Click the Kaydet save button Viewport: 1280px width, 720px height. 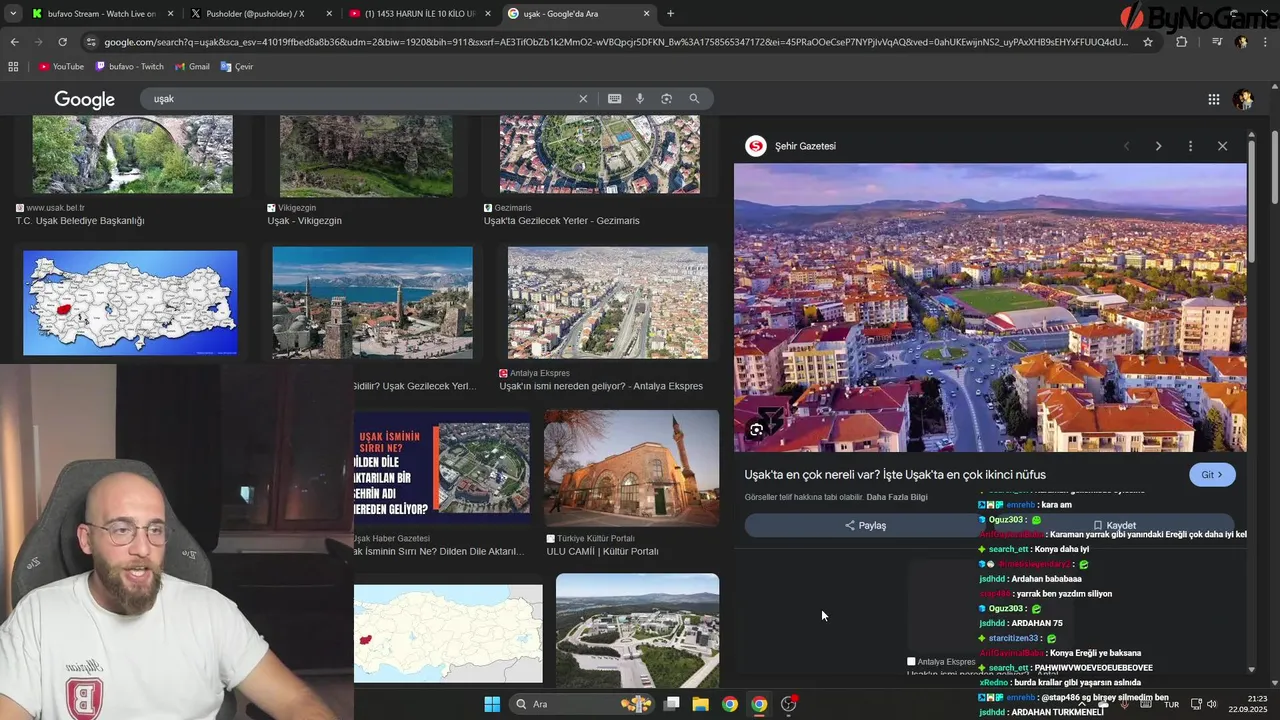pos(1114,525)
